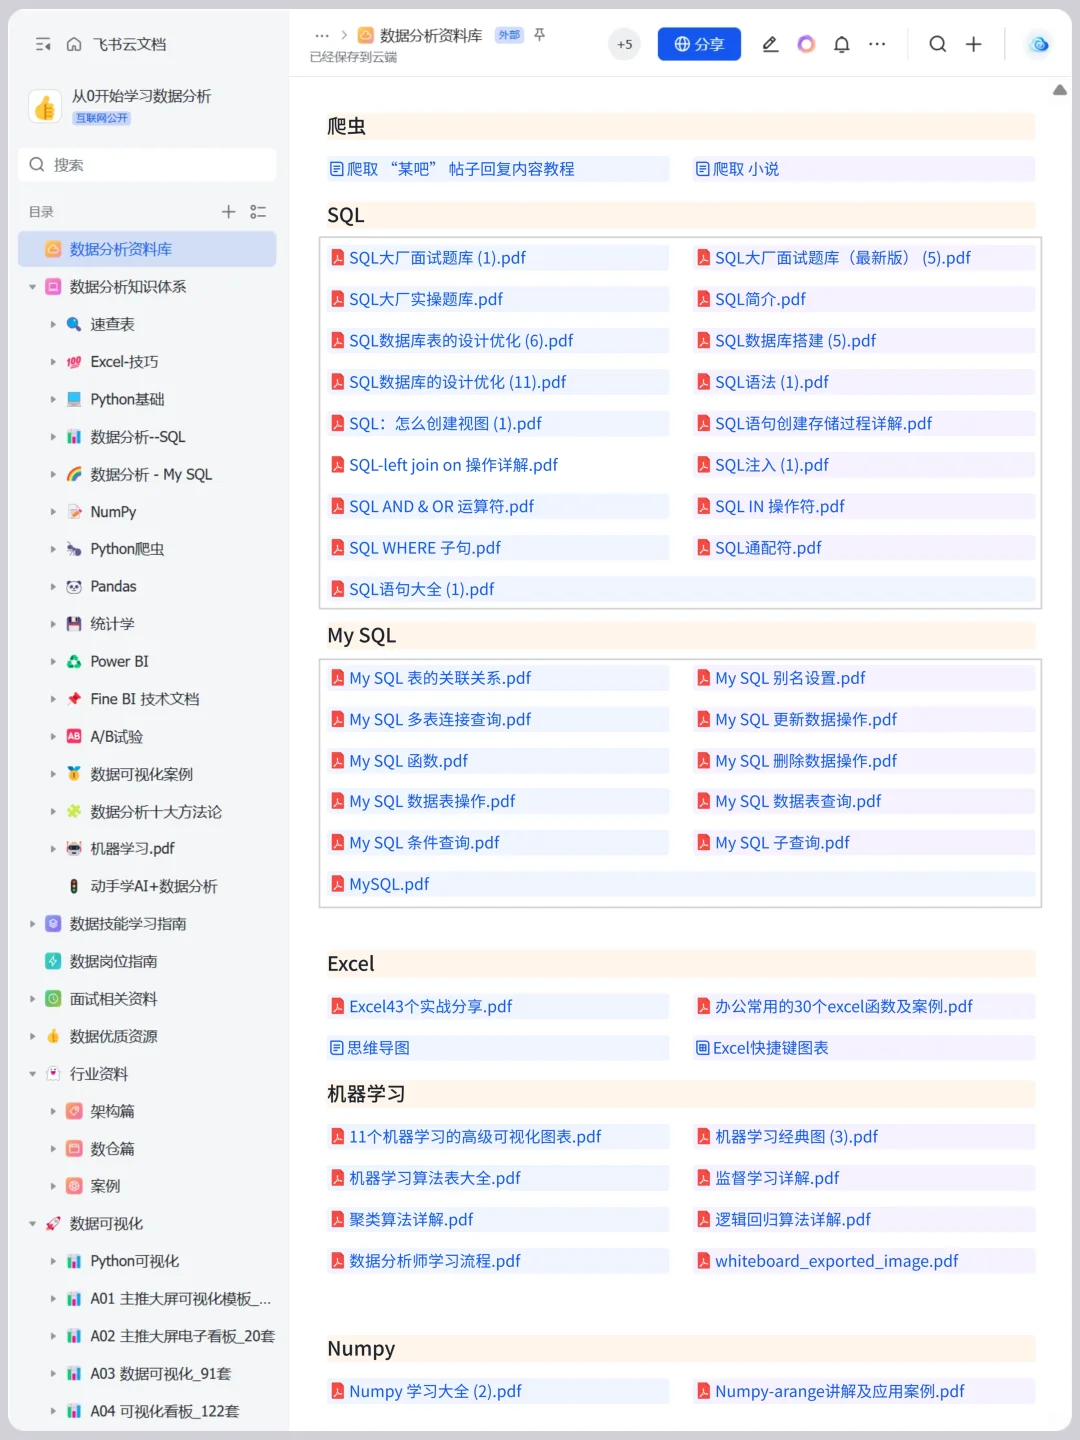Screen dimensions: 1080x1440
Task: Expand the 速查表 tree node
Action: pos(53,324)
